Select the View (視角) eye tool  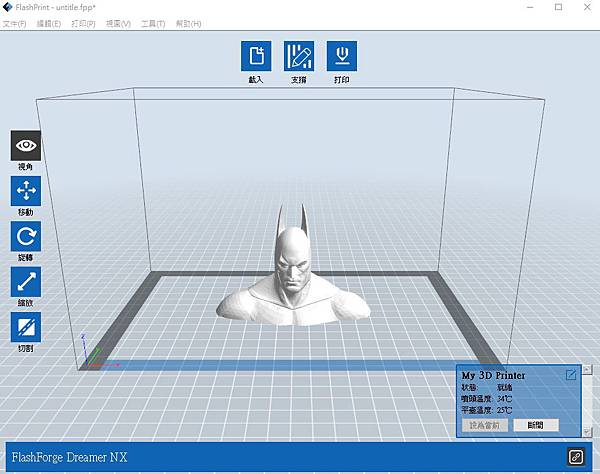click(26, 146)
